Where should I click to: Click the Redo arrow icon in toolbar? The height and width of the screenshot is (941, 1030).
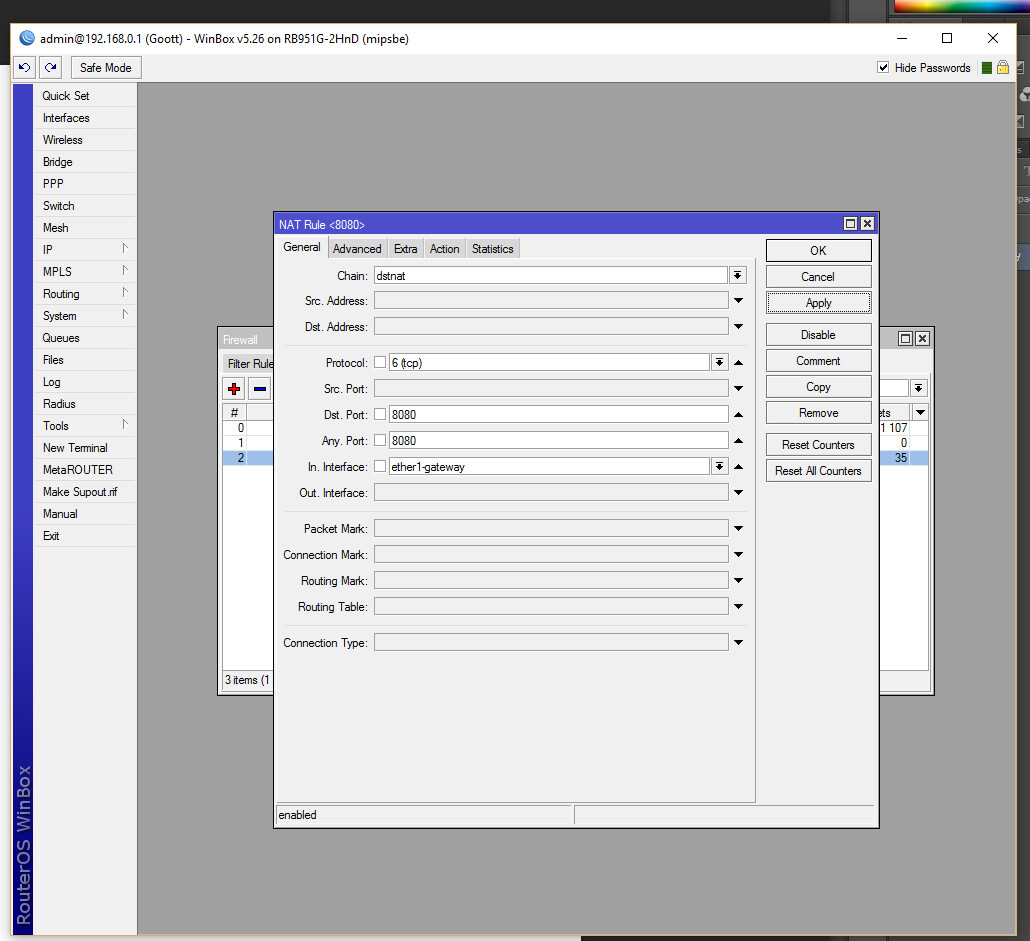coord(51,68)
